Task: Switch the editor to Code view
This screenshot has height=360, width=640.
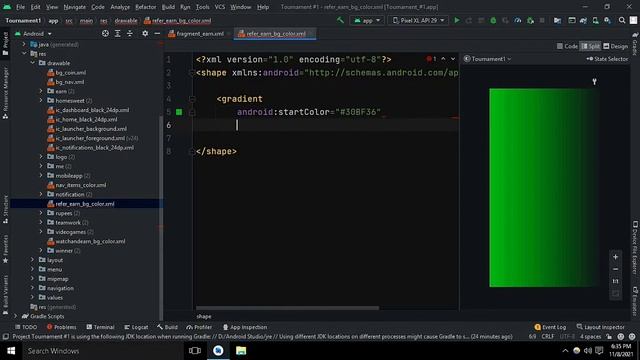Action: pyautogui.click(x=567, y=46)
